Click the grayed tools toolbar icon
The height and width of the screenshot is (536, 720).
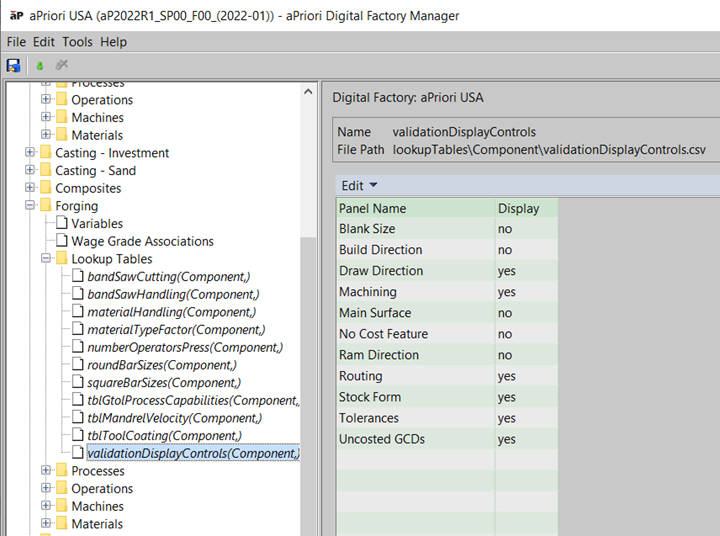click(61, 65)
